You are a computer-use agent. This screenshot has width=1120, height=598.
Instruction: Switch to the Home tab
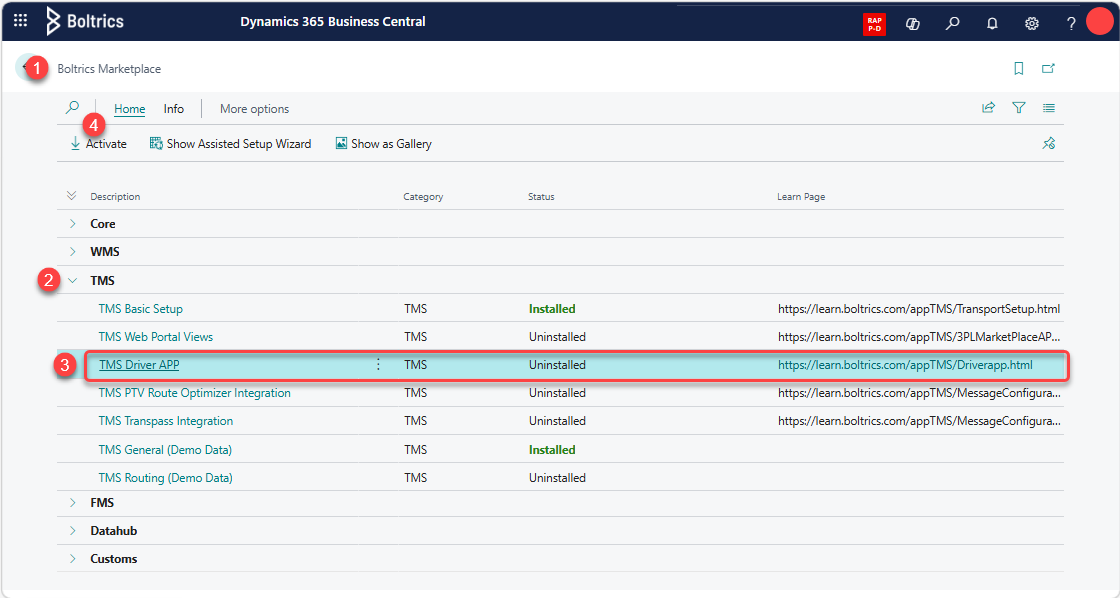129,109
